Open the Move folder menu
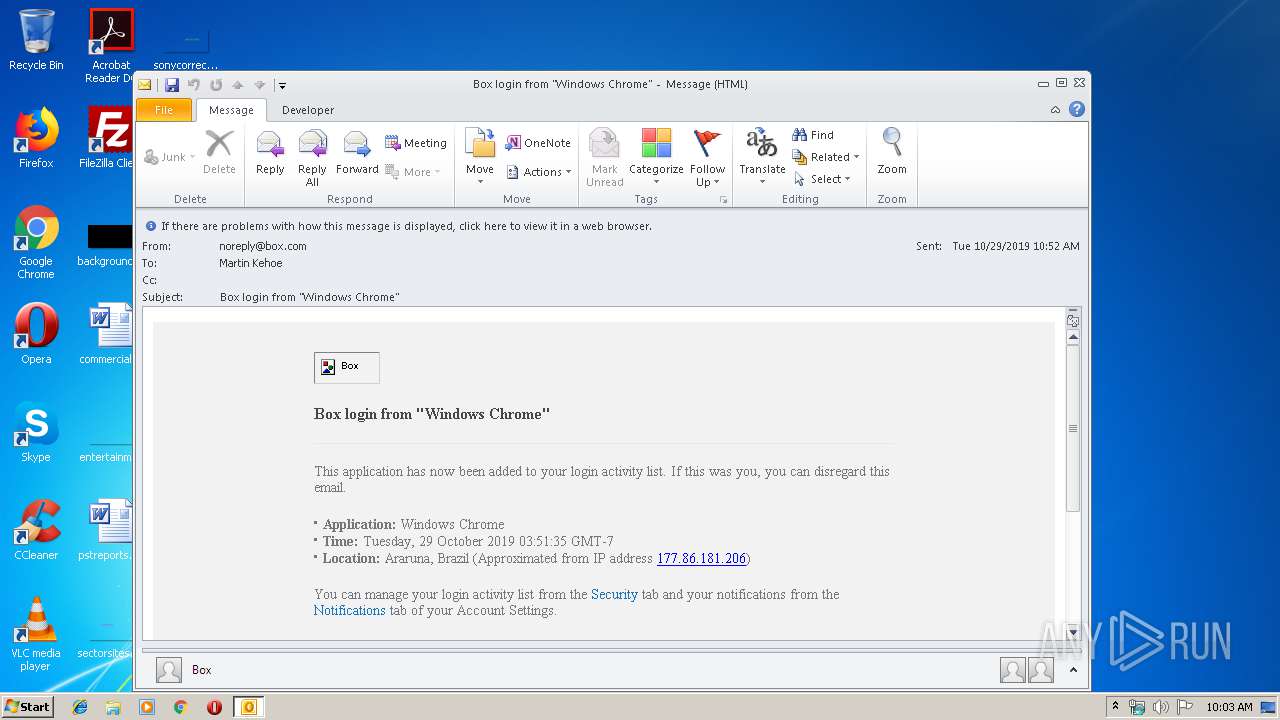 480,157
